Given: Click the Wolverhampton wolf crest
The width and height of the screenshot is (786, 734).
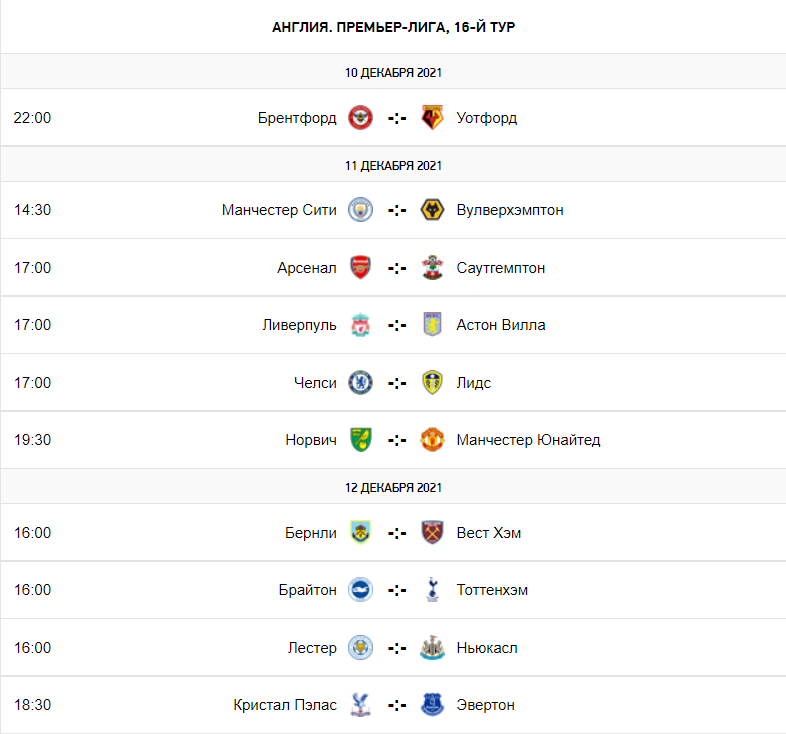Looking at the screenshot, I should click(x=432, y=210).
